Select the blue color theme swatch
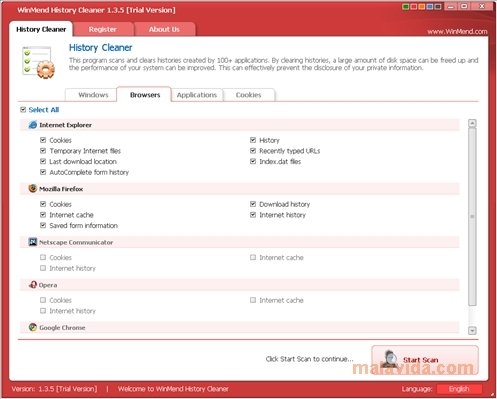This screenshot has height=399, width=497. 430,7
